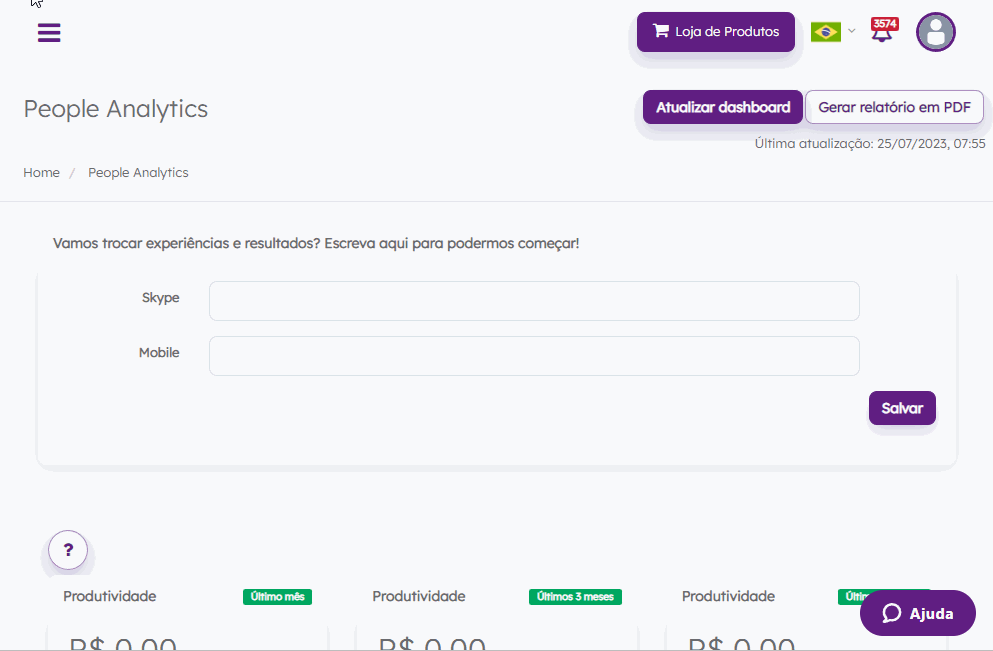993x651 pixels.
Task: Click Atualizar dashboard button
Action: coord(722,107)
